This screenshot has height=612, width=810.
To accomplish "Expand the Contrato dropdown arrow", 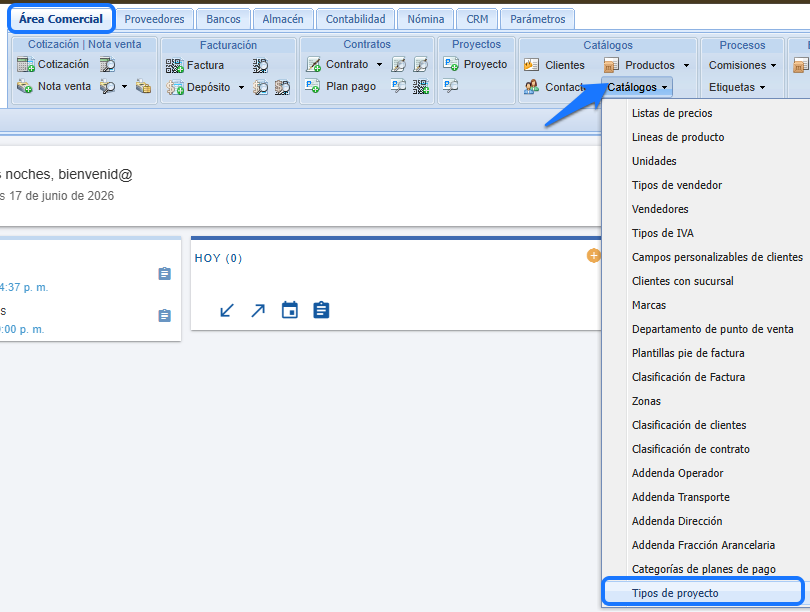I will 379,65.
